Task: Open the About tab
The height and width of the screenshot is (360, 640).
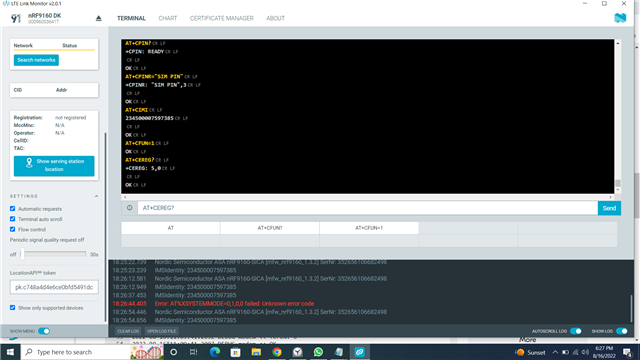Action: coord(276,18)
